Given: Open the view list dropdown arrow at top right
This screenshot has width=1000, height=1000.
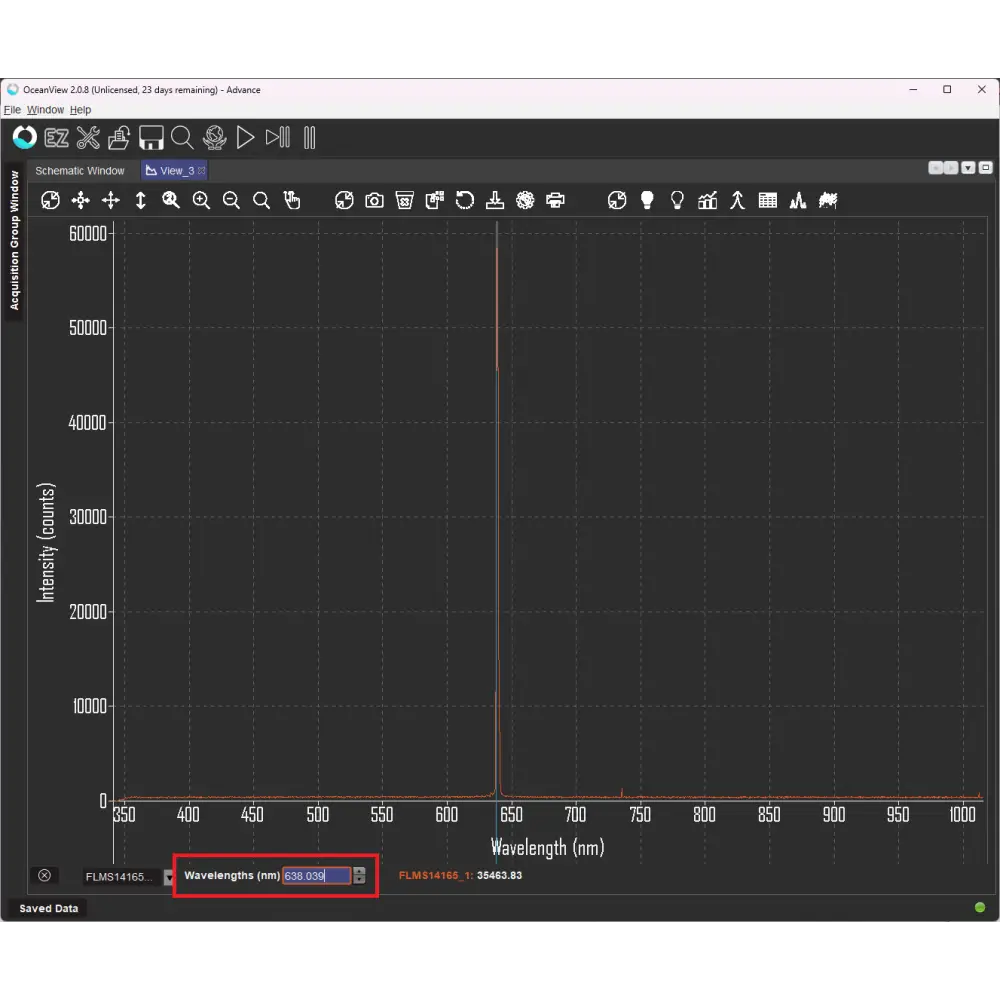Looking at the screenshot, I should pyautogui.click(x=968, y=168).
